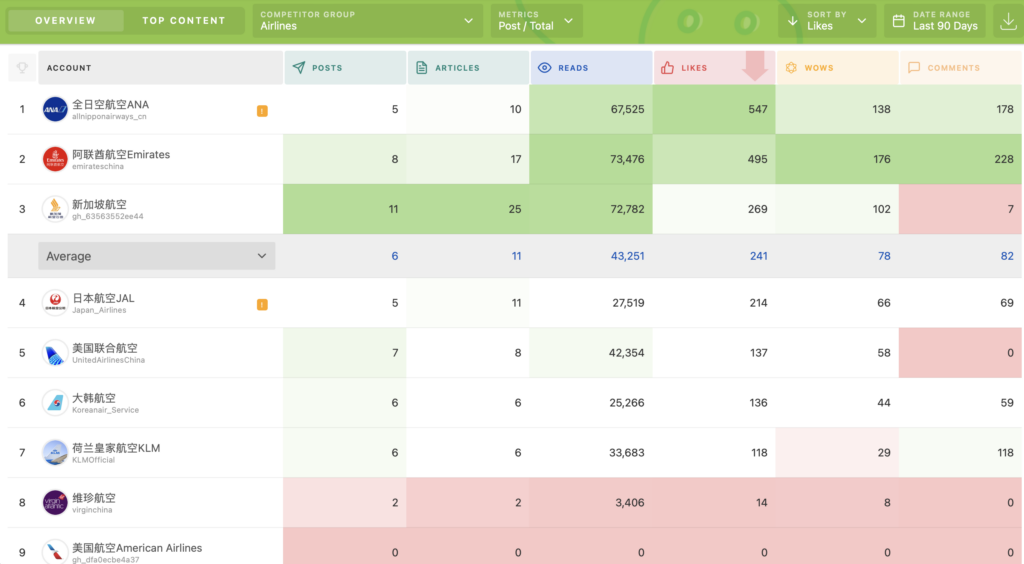Click the Singapore Airlines account logo
The image size is (1024, 564).
55,209
